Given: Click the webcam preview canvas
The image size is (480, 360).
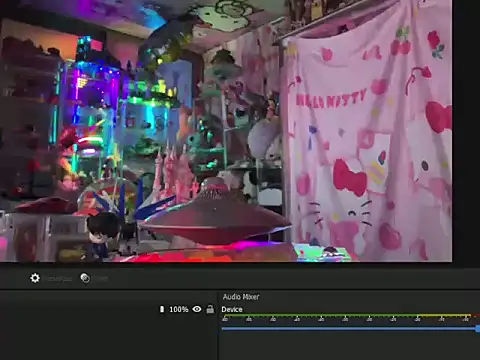Looking at the screenshot, I should pyautogui.click(x=226, y=131).
